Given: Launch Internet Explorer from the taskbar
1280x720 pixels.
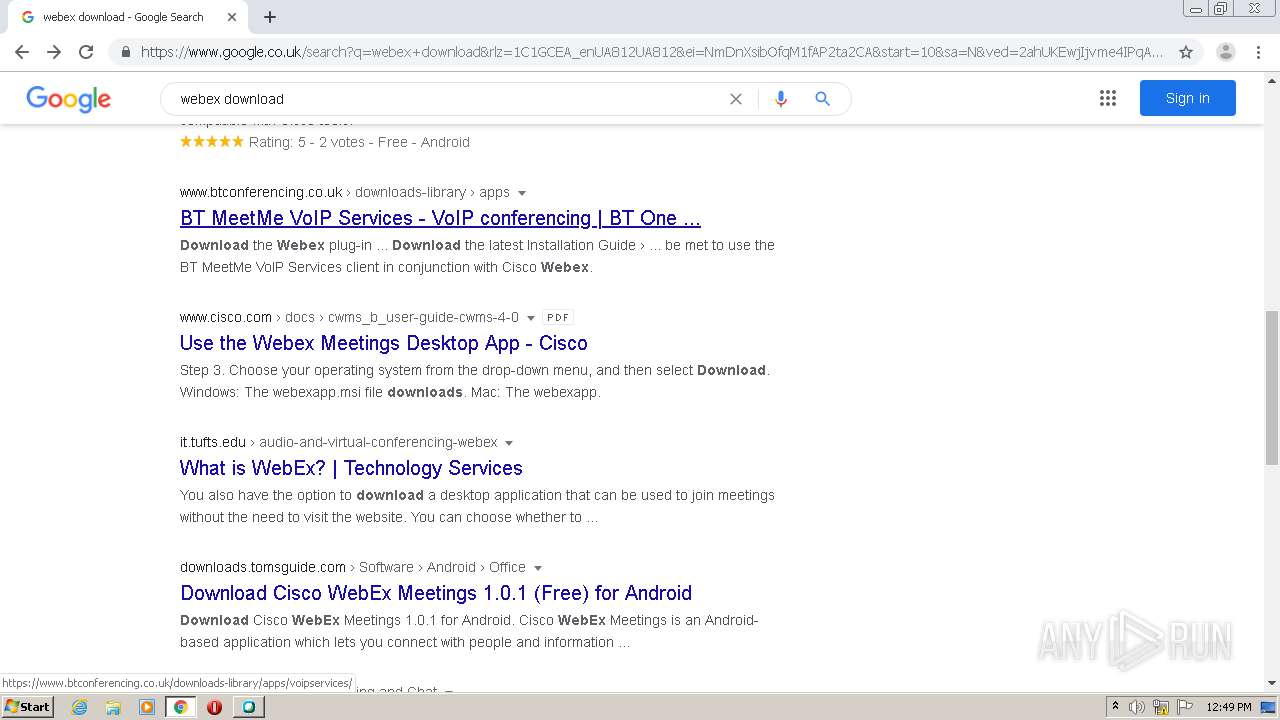Looking at the screenshot, I should 79,707.
